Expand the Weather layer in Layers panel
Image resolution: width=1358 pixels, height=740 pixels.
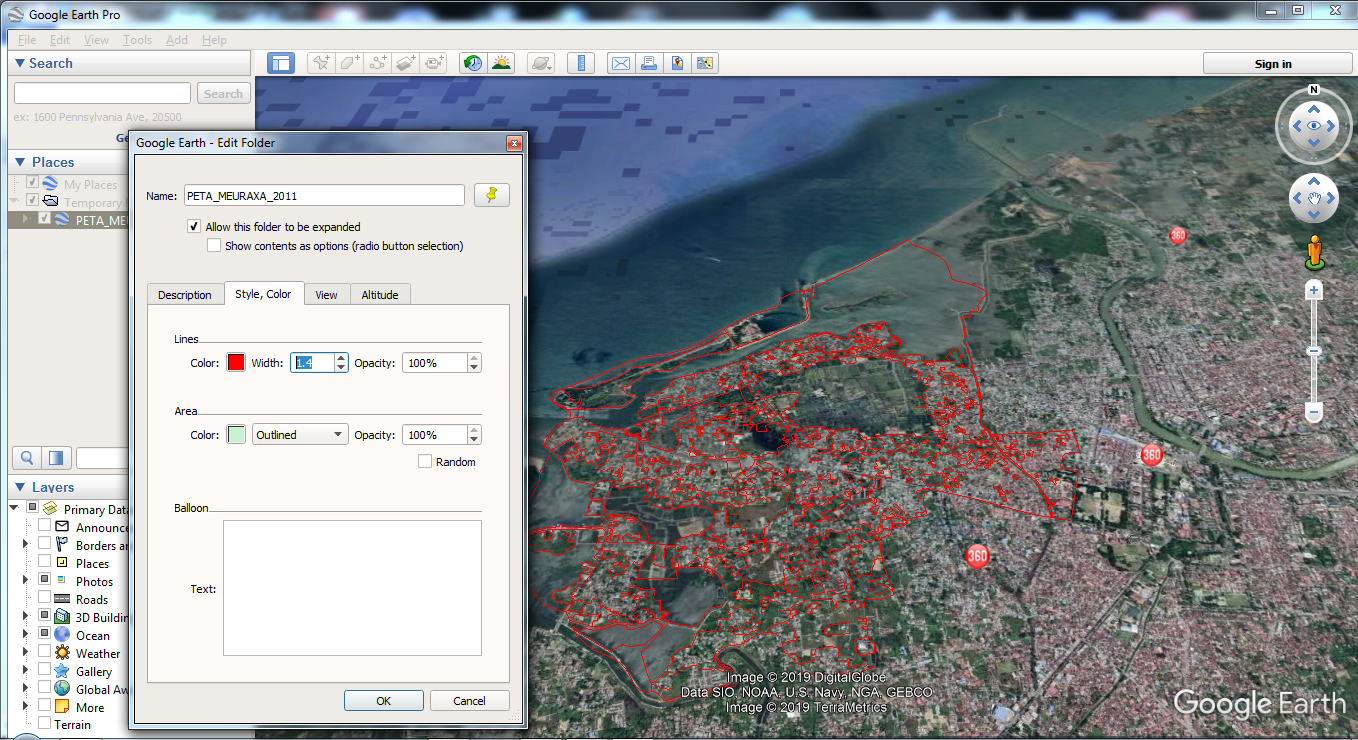25,652
